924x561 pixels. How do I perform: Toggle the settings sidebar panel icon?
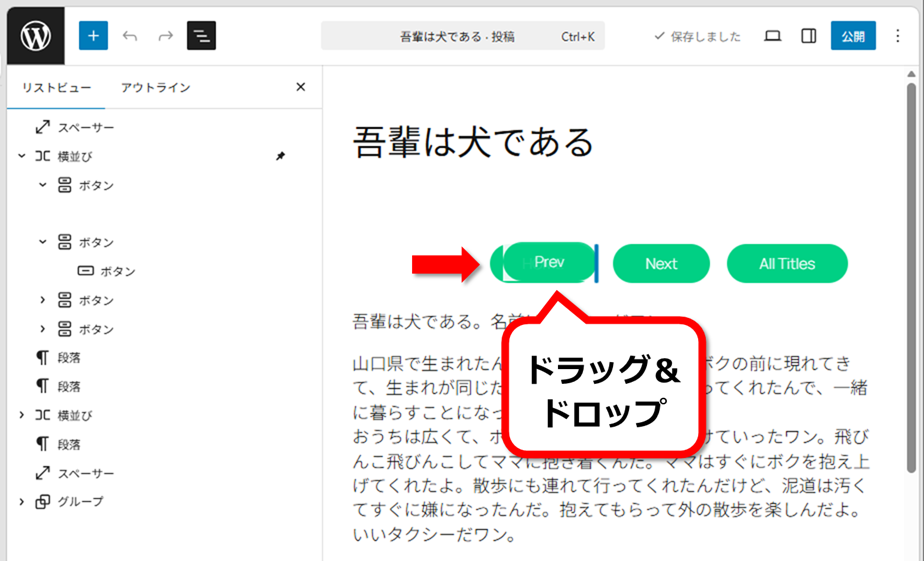tap(808, 36)
